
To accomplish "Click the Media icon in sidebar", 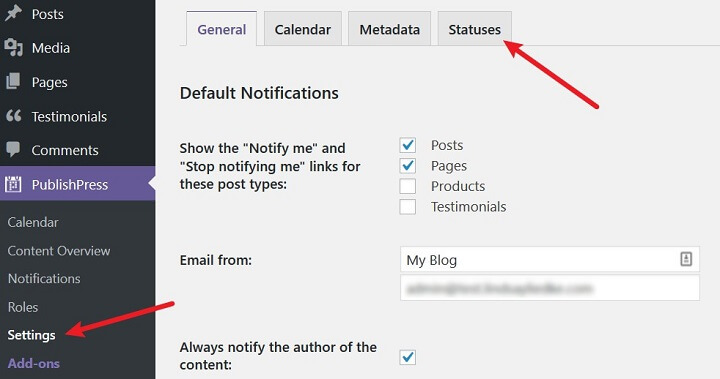I will 13,47.
